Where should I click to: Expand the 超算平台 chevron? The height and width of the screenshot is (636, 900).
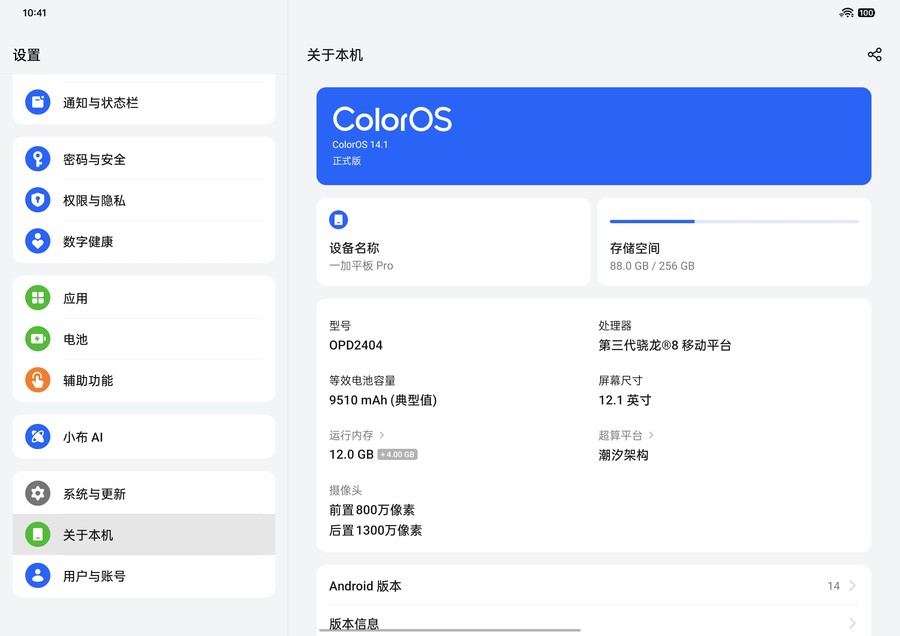(651, 435)
